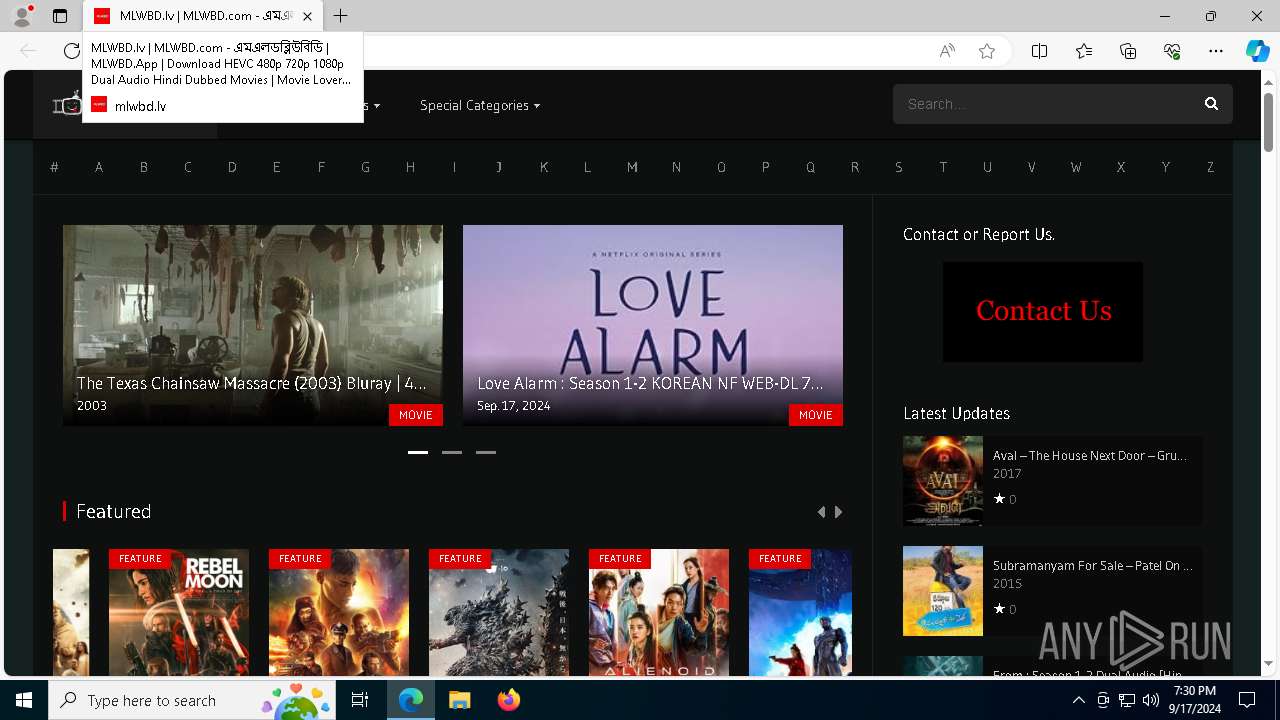Click the search magnifier button
The height and width of the screenshot is (720, 1280).
(1211, 104)
